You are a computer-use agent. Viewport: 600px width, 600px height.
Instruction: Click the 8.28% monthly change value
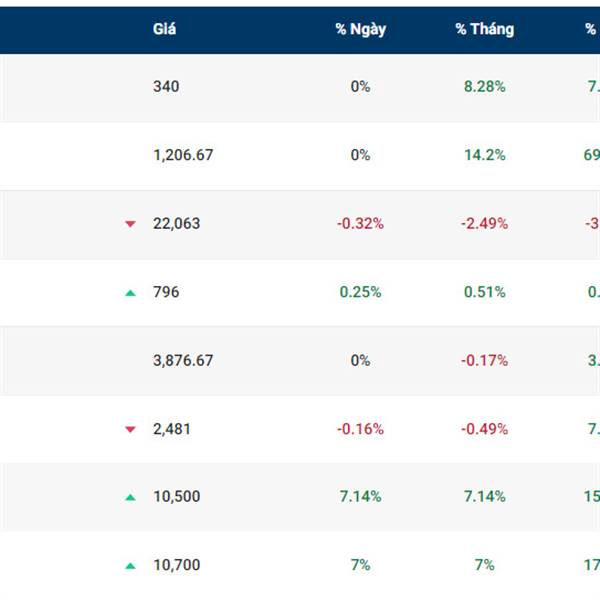click(484, 87)
